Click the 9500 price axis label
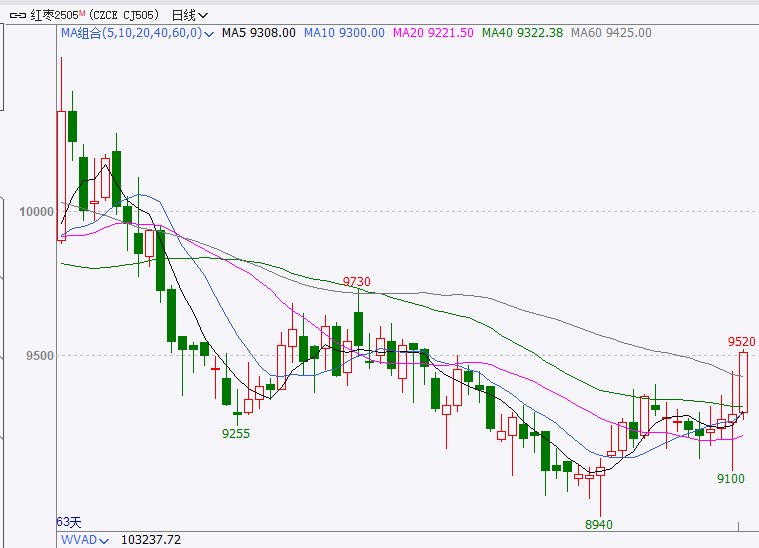Screen dimensions: 759x548 pyautogui.click(x=40, y=355)
